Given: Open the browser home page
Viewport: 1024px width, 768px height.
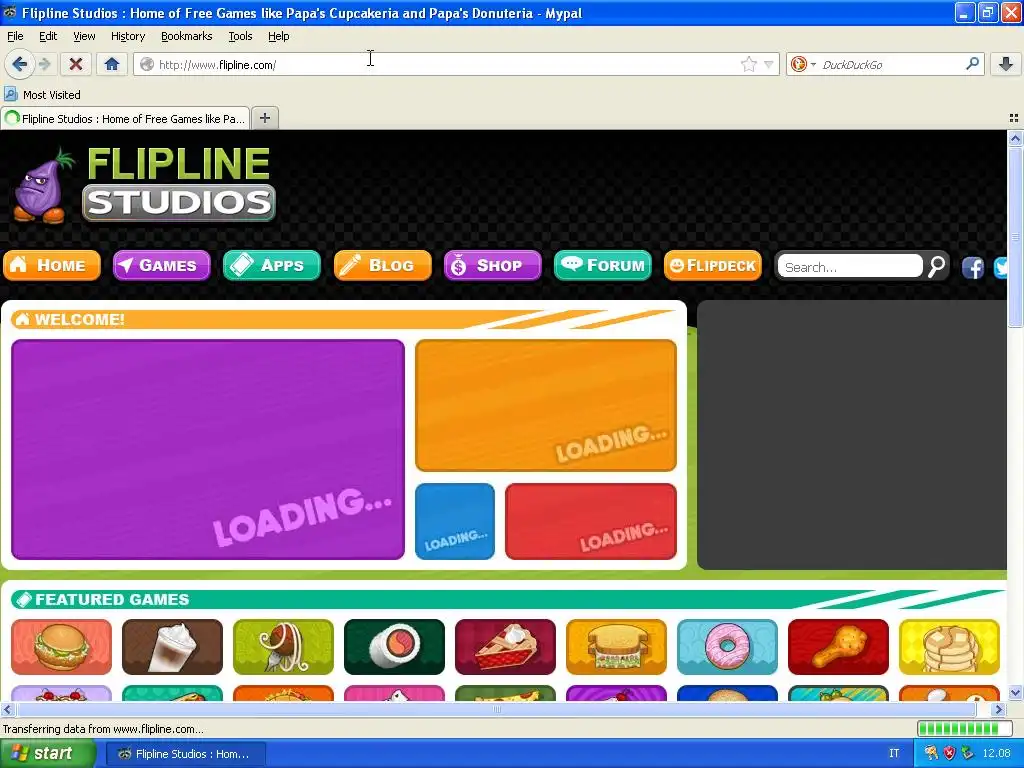Looking at the screenshot, I should [112, 64].
